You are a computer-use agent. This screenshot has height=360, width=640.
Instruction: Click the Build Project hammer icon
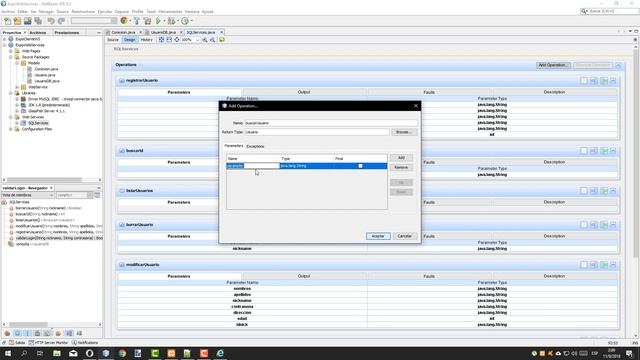pos(137,21)
